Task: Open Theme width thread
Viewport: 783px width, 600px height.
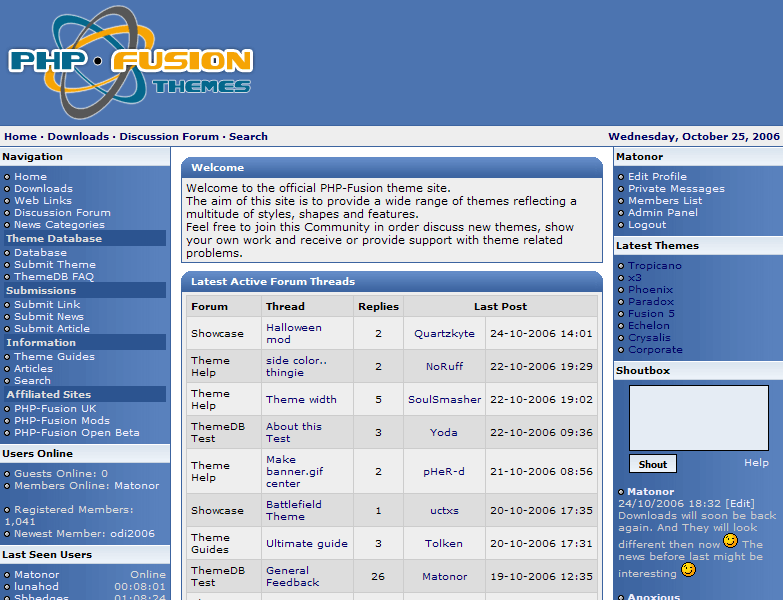Action: 301,399
